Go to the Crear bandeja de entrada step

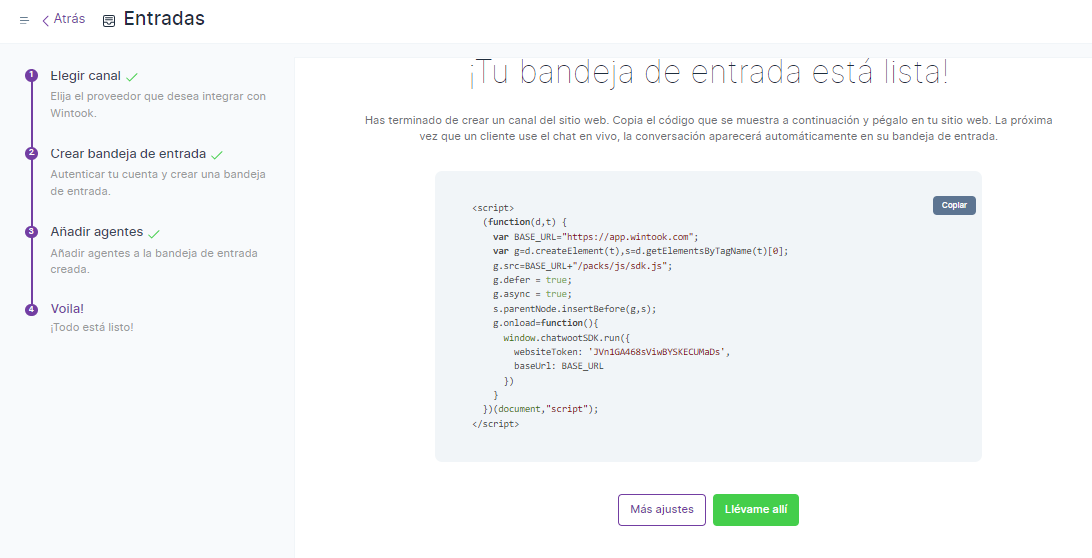click(128, 154)
